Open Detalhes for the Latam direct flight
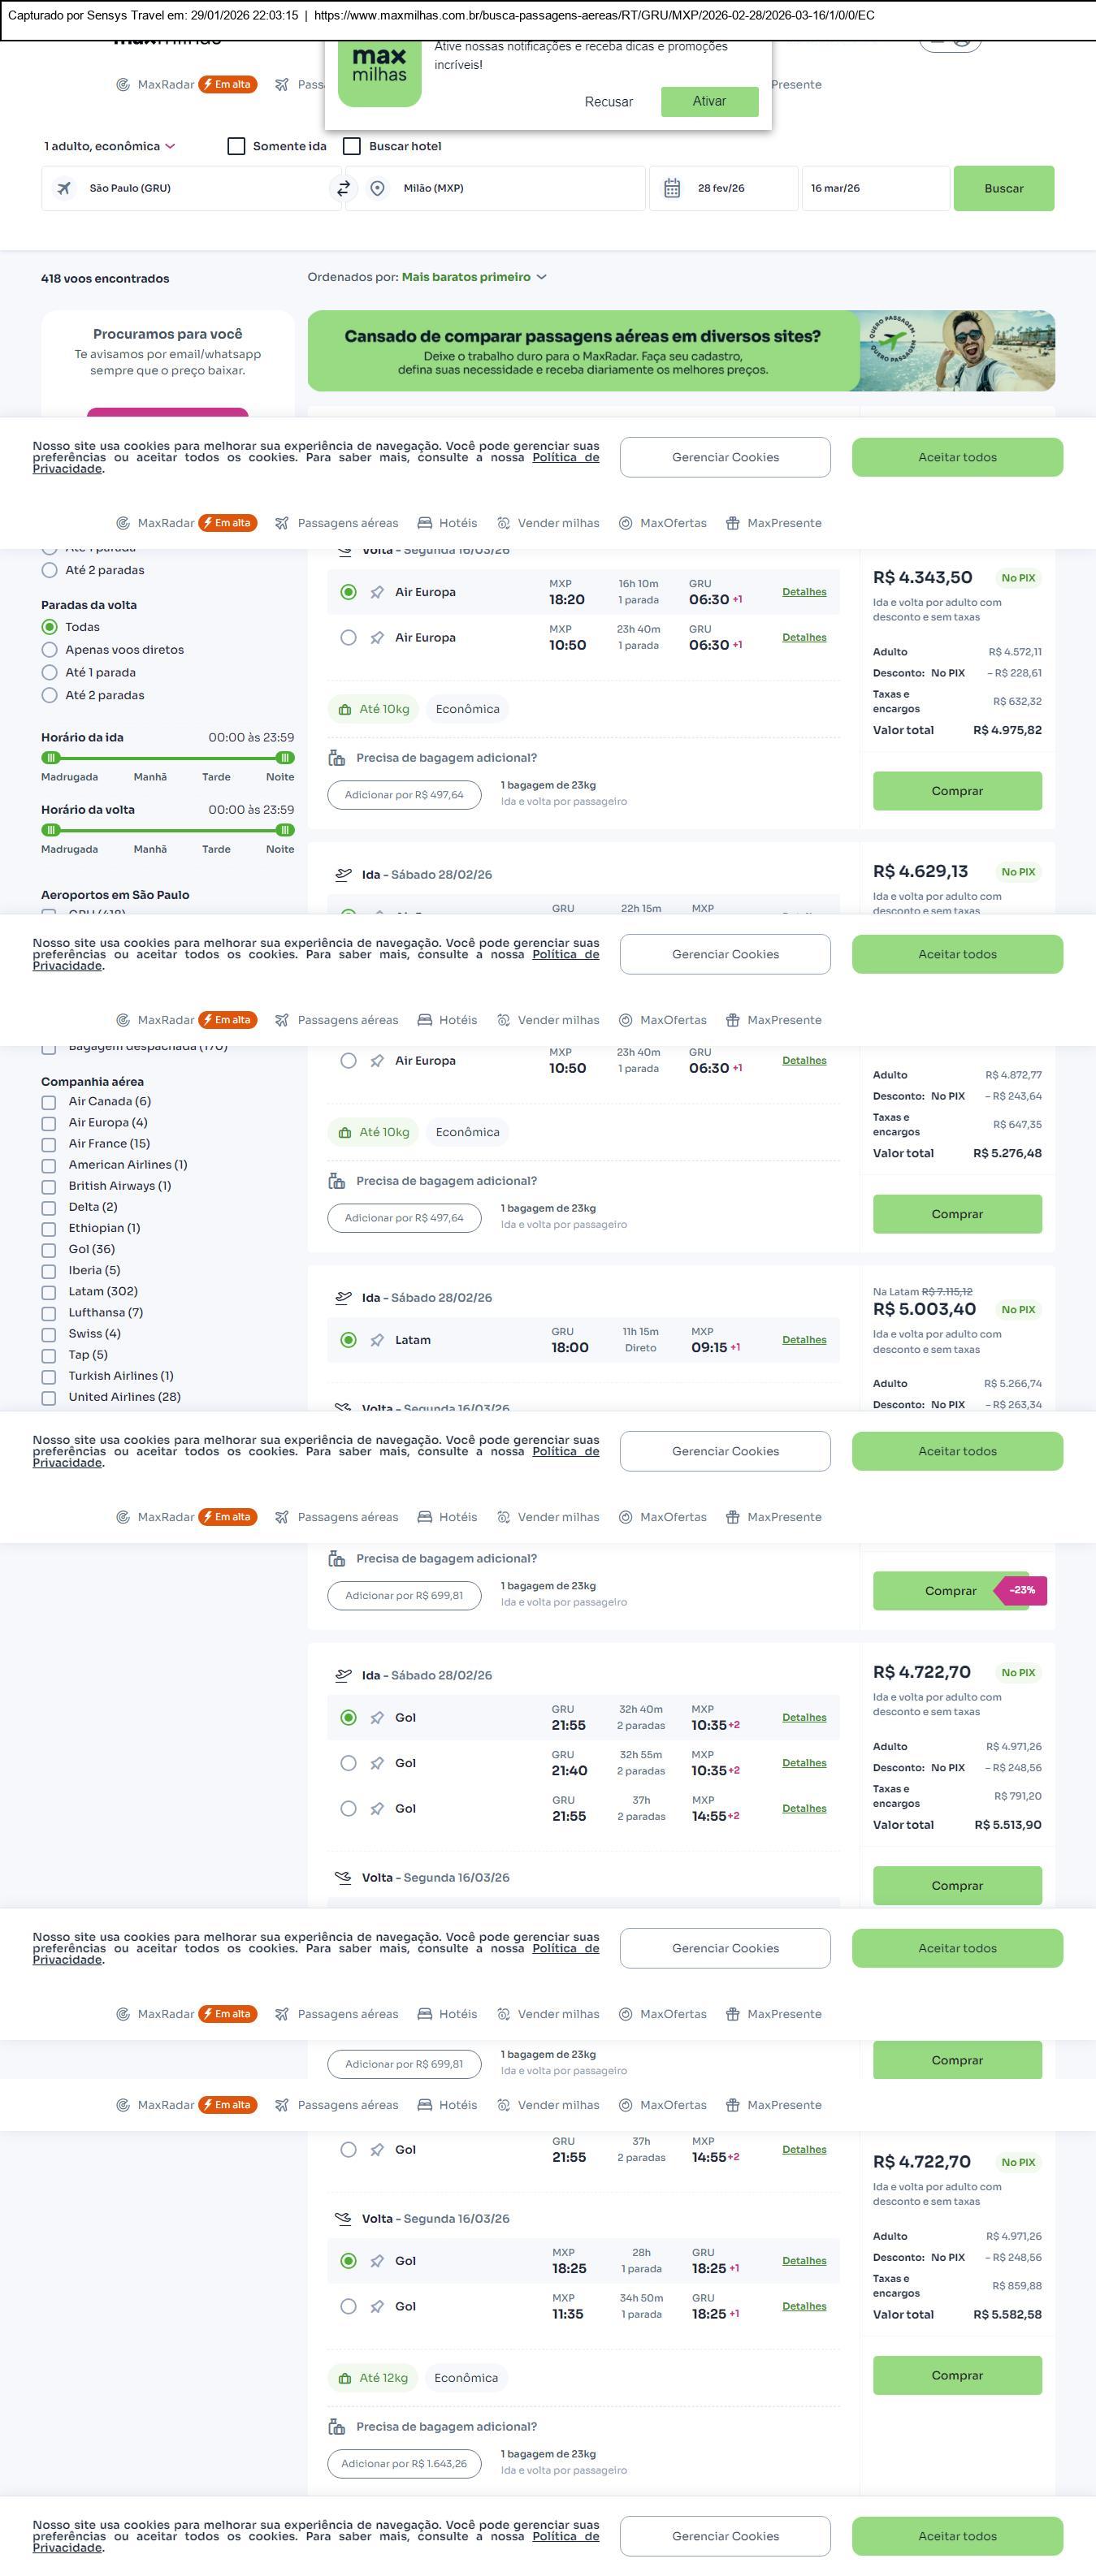Screen dimensions: 1096x2576 [x=804, y=1340]
